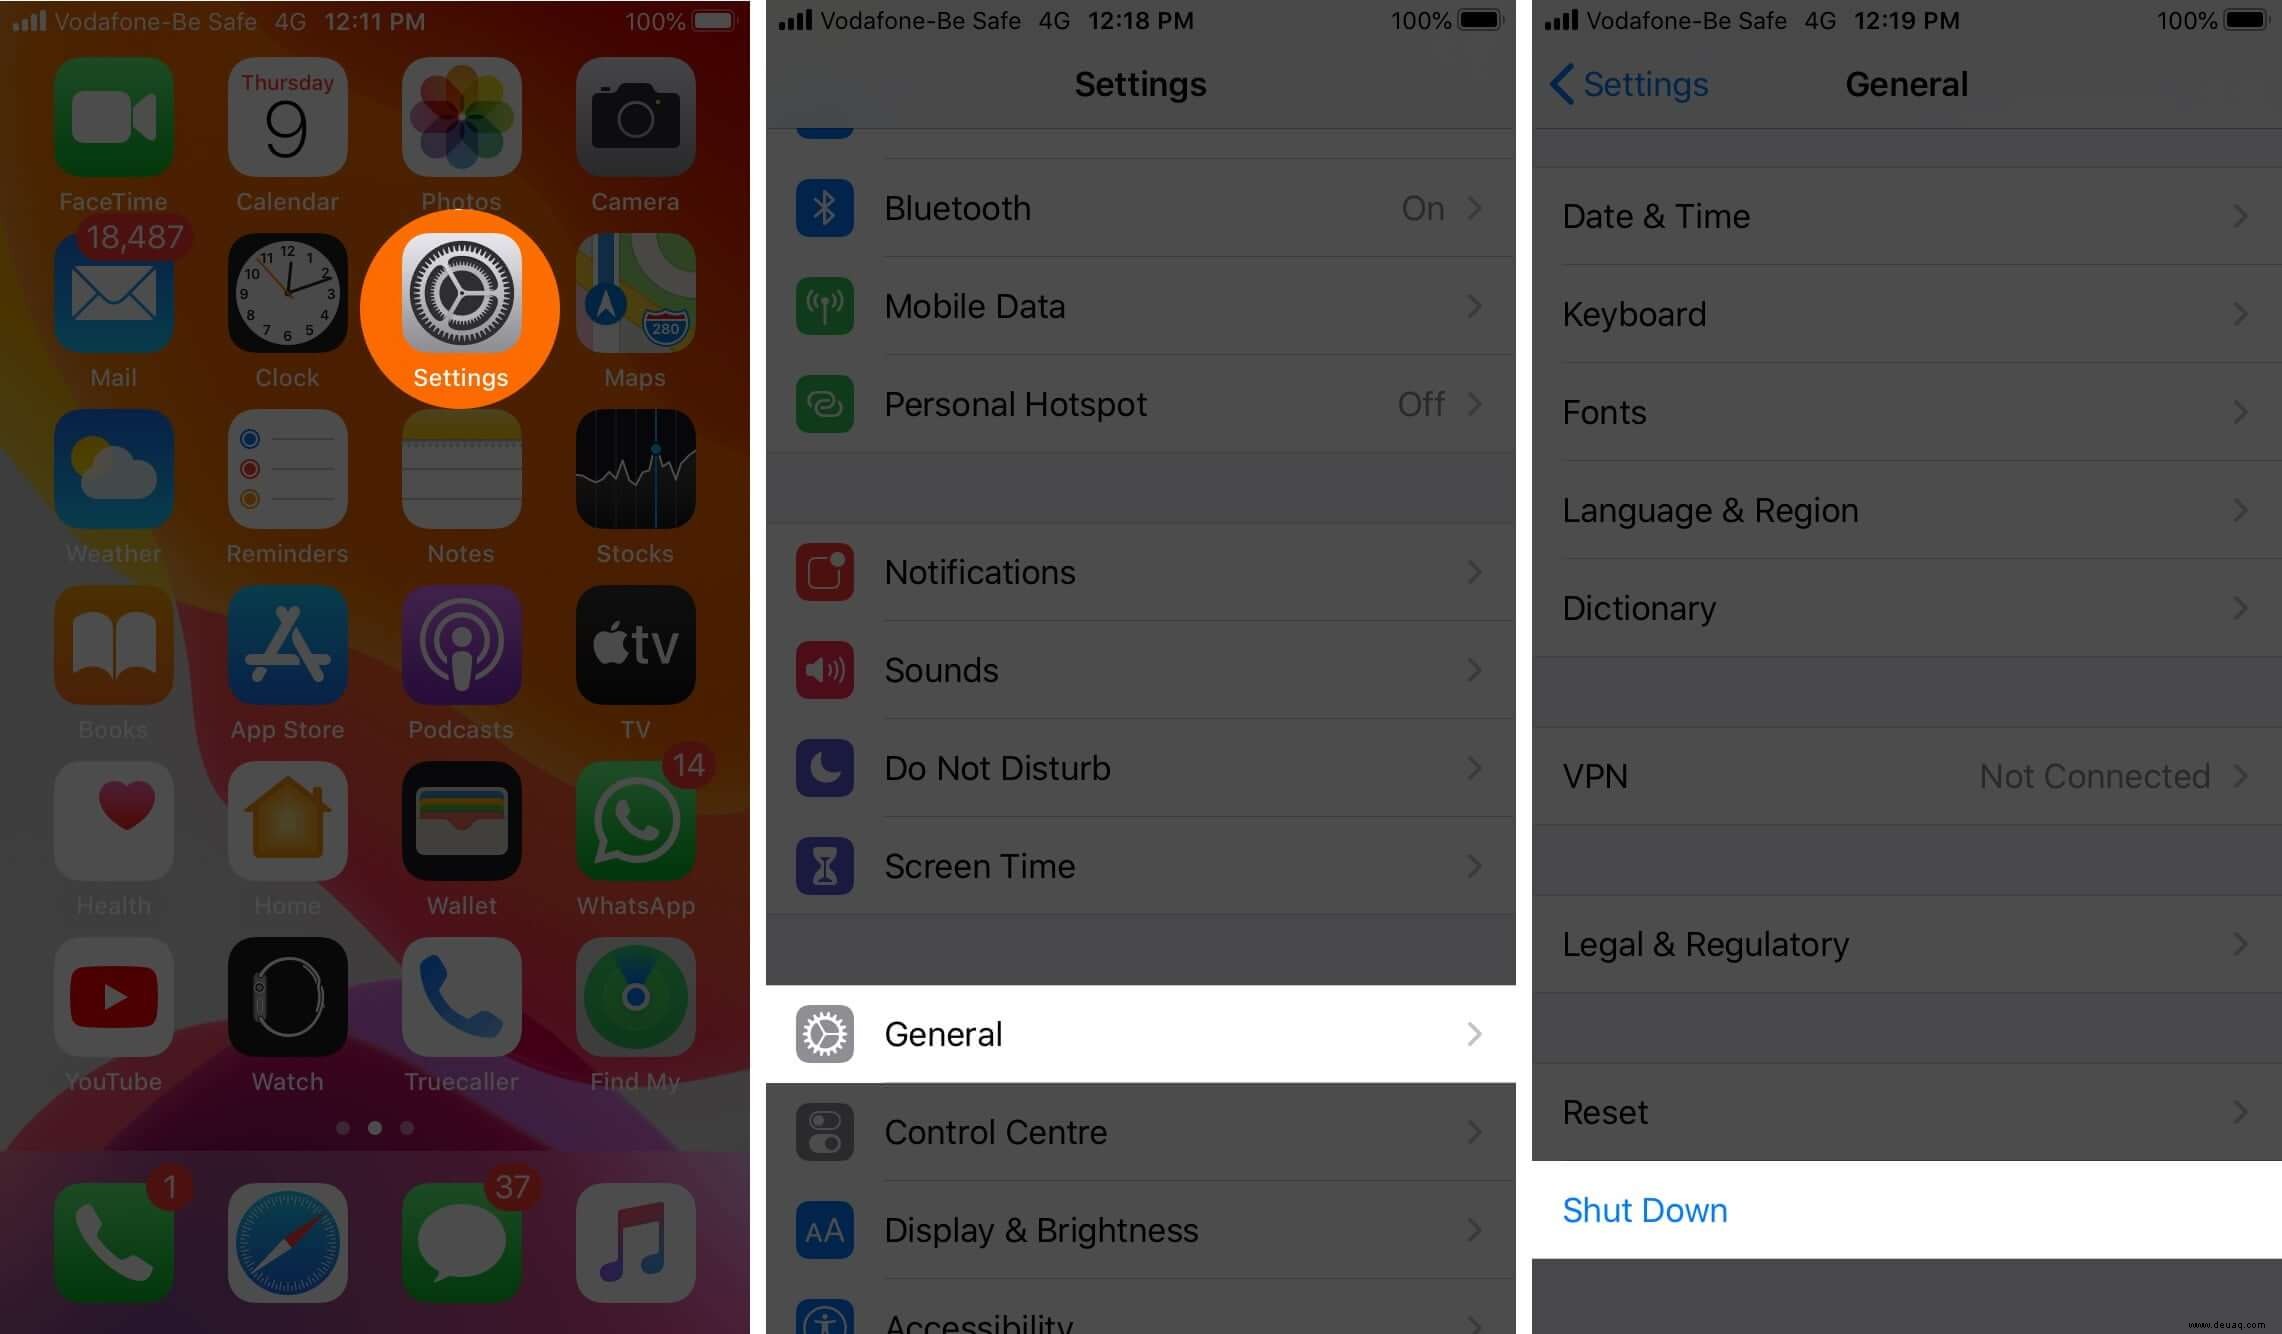This screenshot has height=1334, width=2282.
Task: Toggle Bluetooth on setting
Action: (1140, 206)
